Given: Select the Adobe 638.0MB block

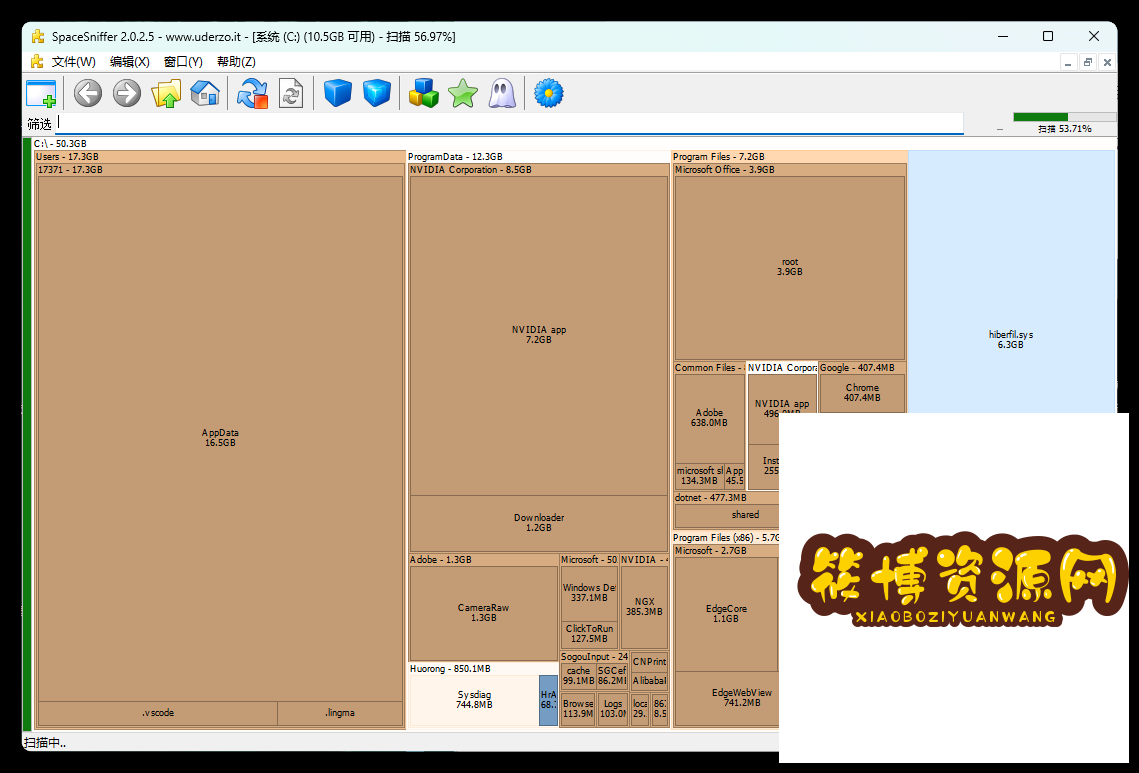Looking at the screenshot, I should tap(710, 418).
